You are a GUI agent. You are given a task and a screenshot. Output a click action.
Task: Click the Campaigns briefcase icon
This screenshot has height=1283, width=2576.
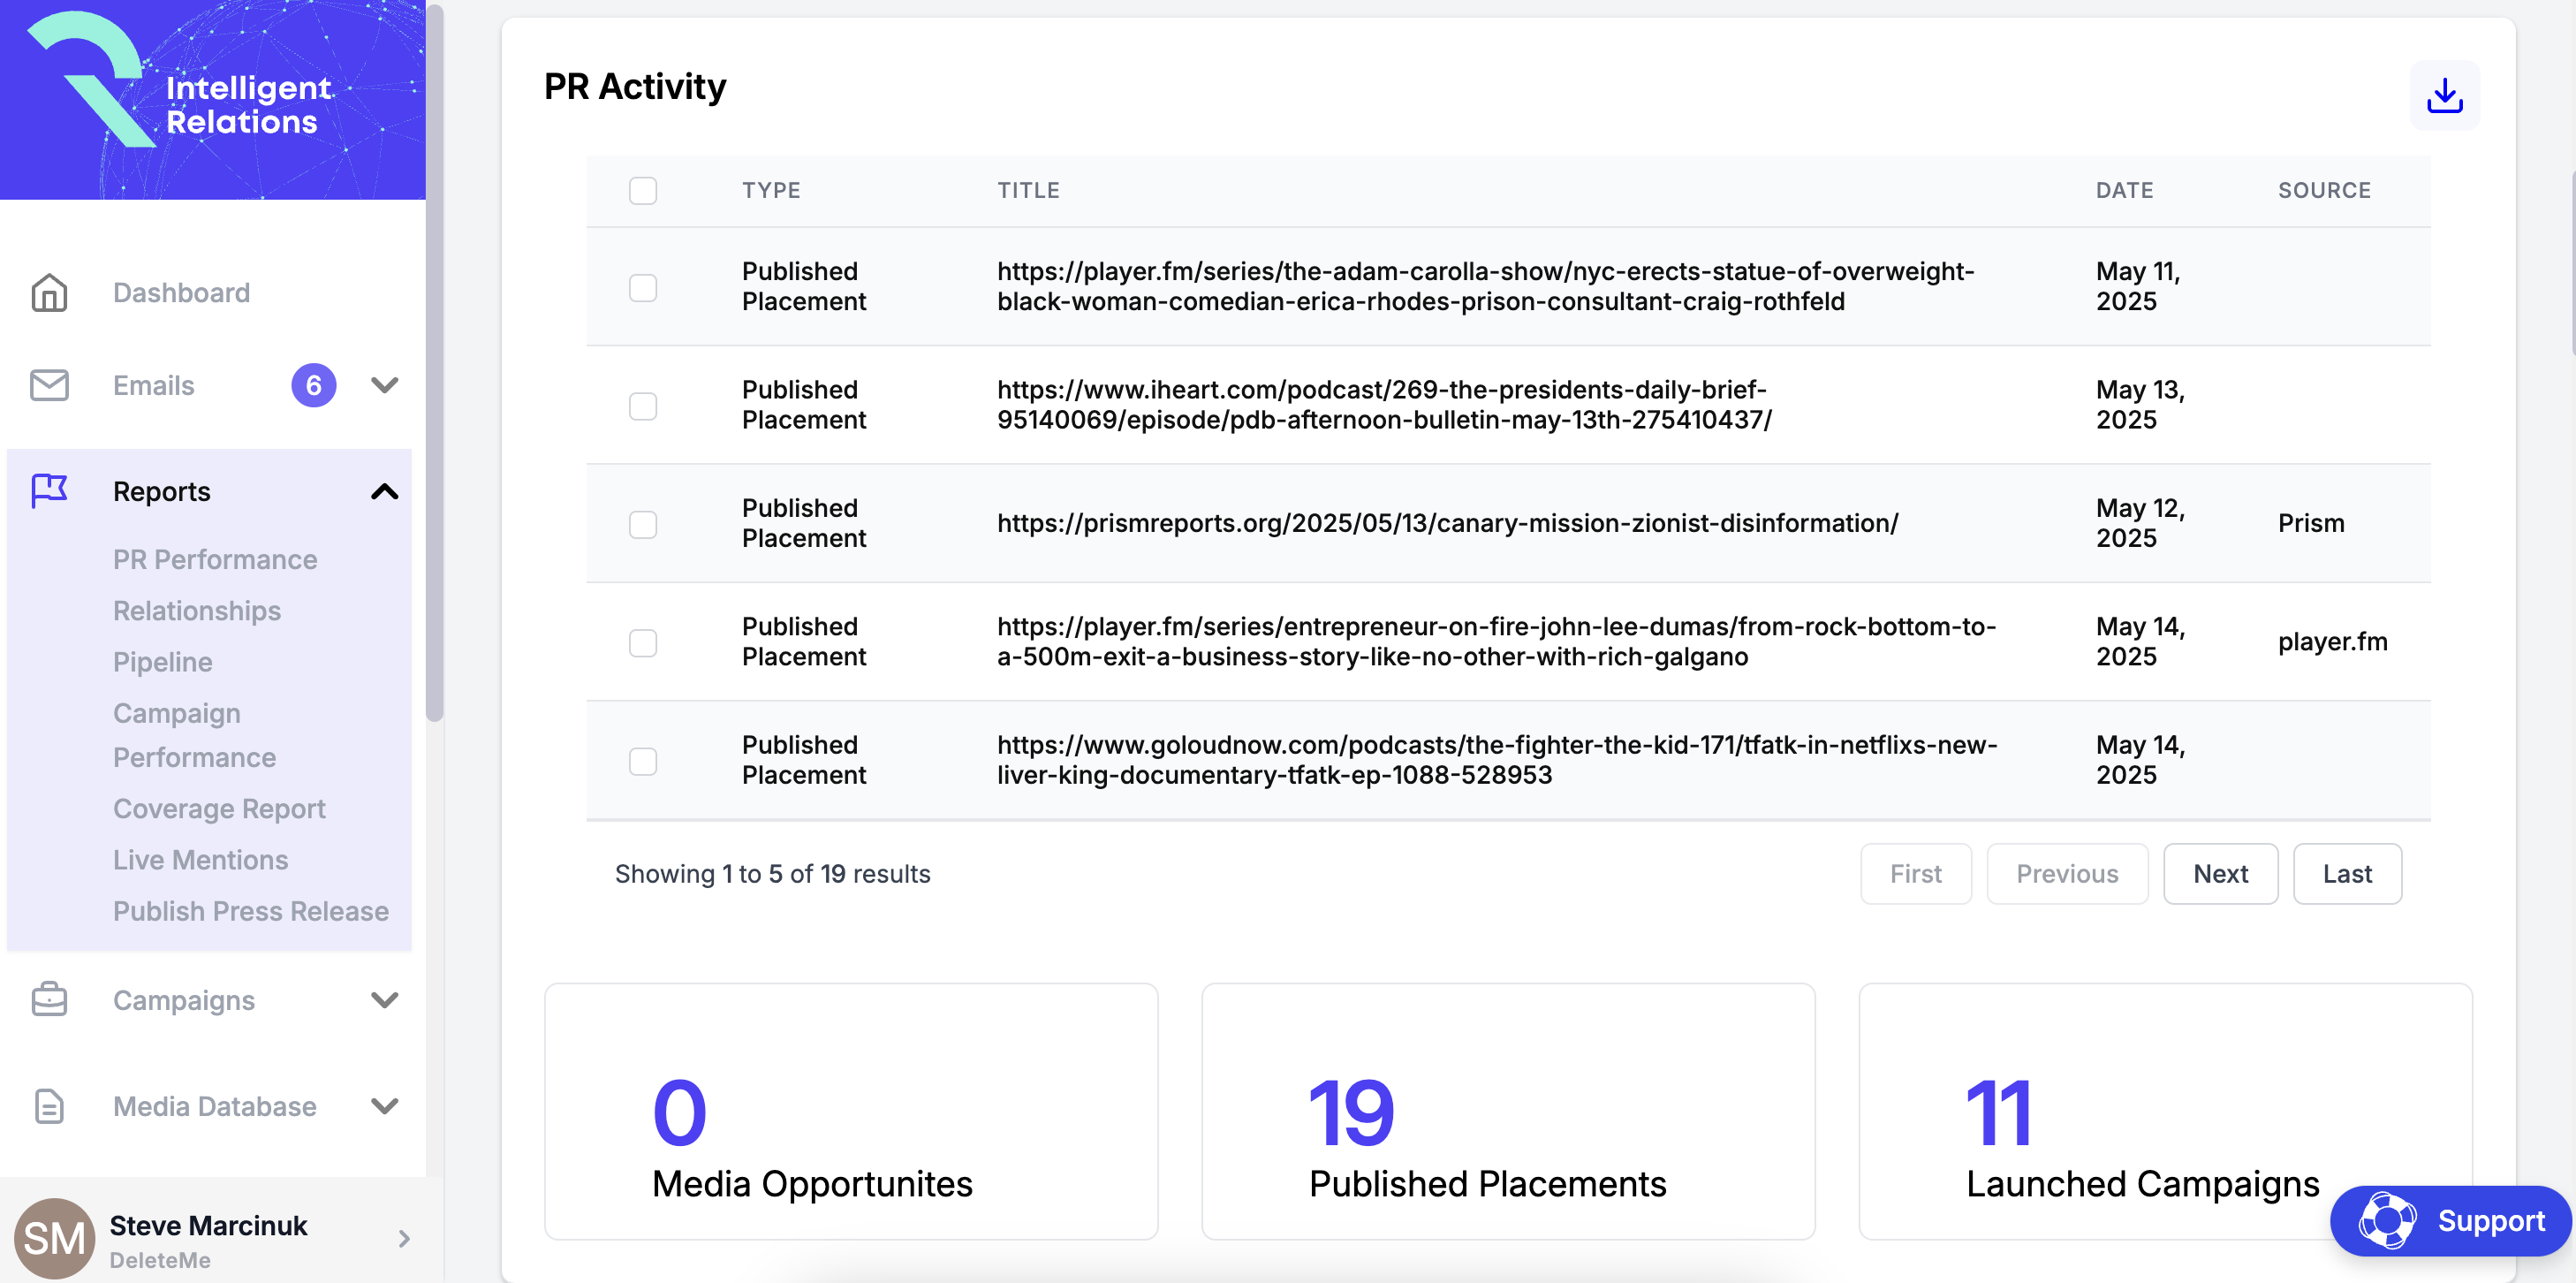click(x=49, y=1000)
